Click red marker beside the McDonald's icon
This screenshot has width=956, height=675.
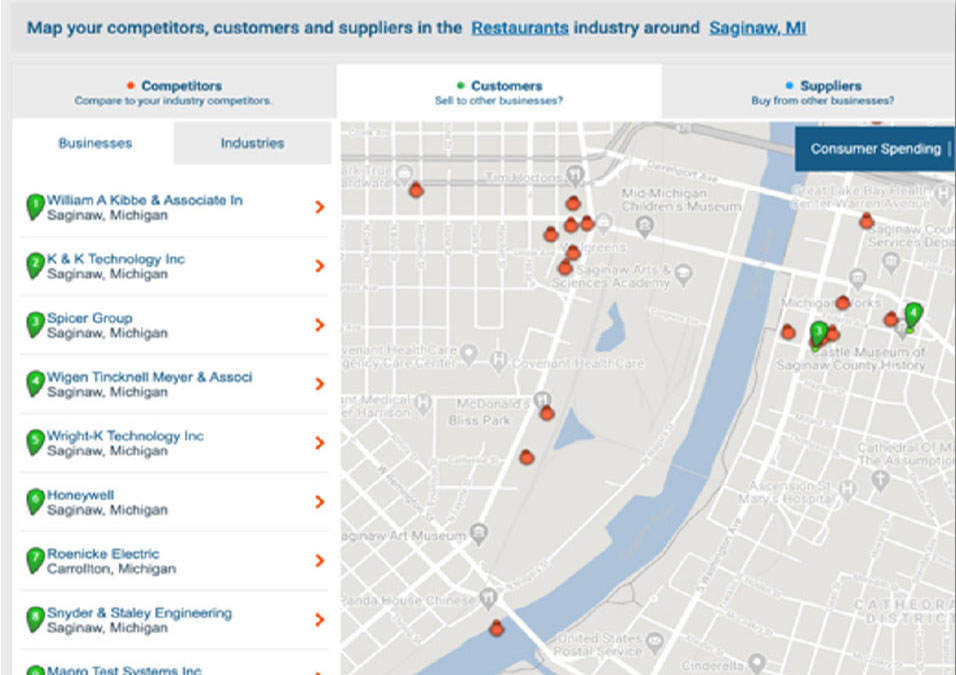(547, 413)
